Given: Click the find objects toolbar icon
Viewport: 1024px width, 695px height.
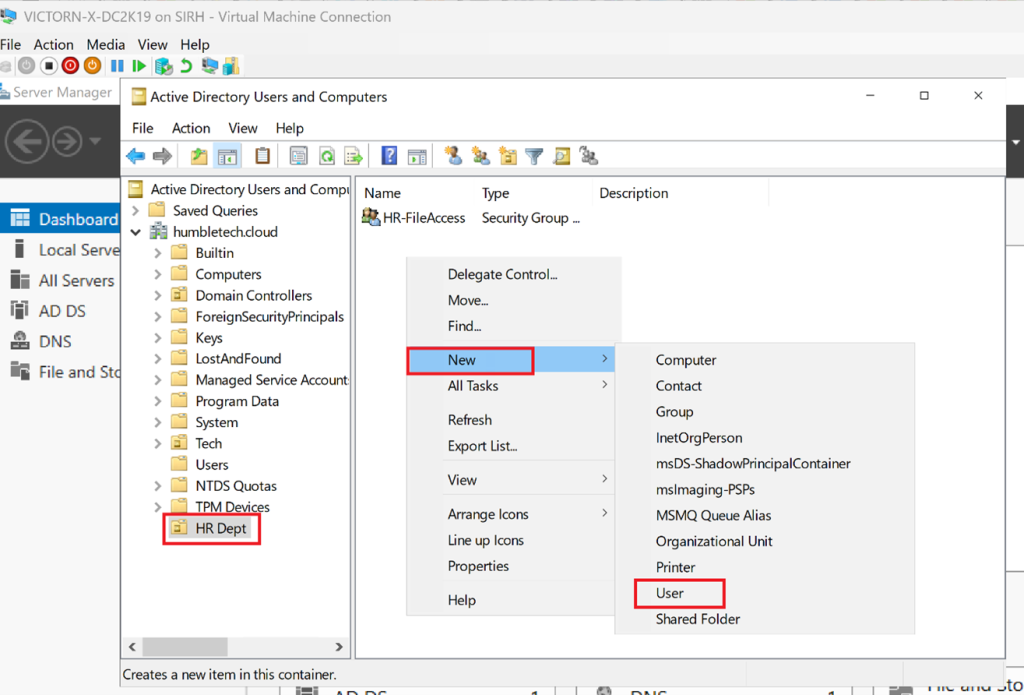Looking at the screenshot, I should 562,156.
